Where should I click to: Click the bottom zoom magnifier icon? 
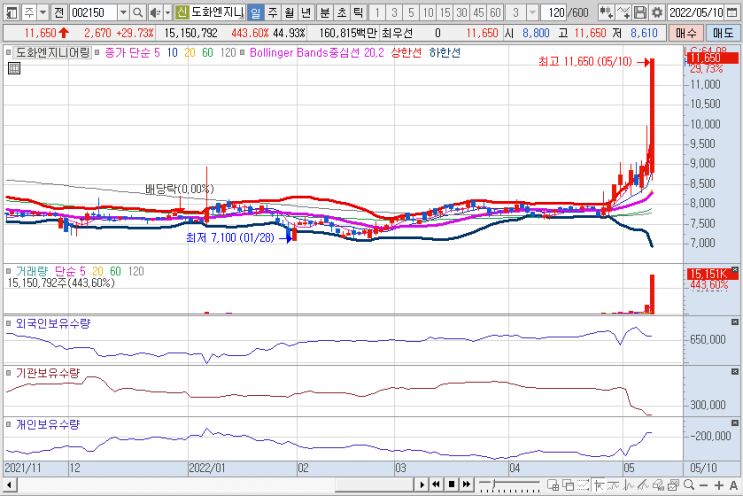pos(689,485)
